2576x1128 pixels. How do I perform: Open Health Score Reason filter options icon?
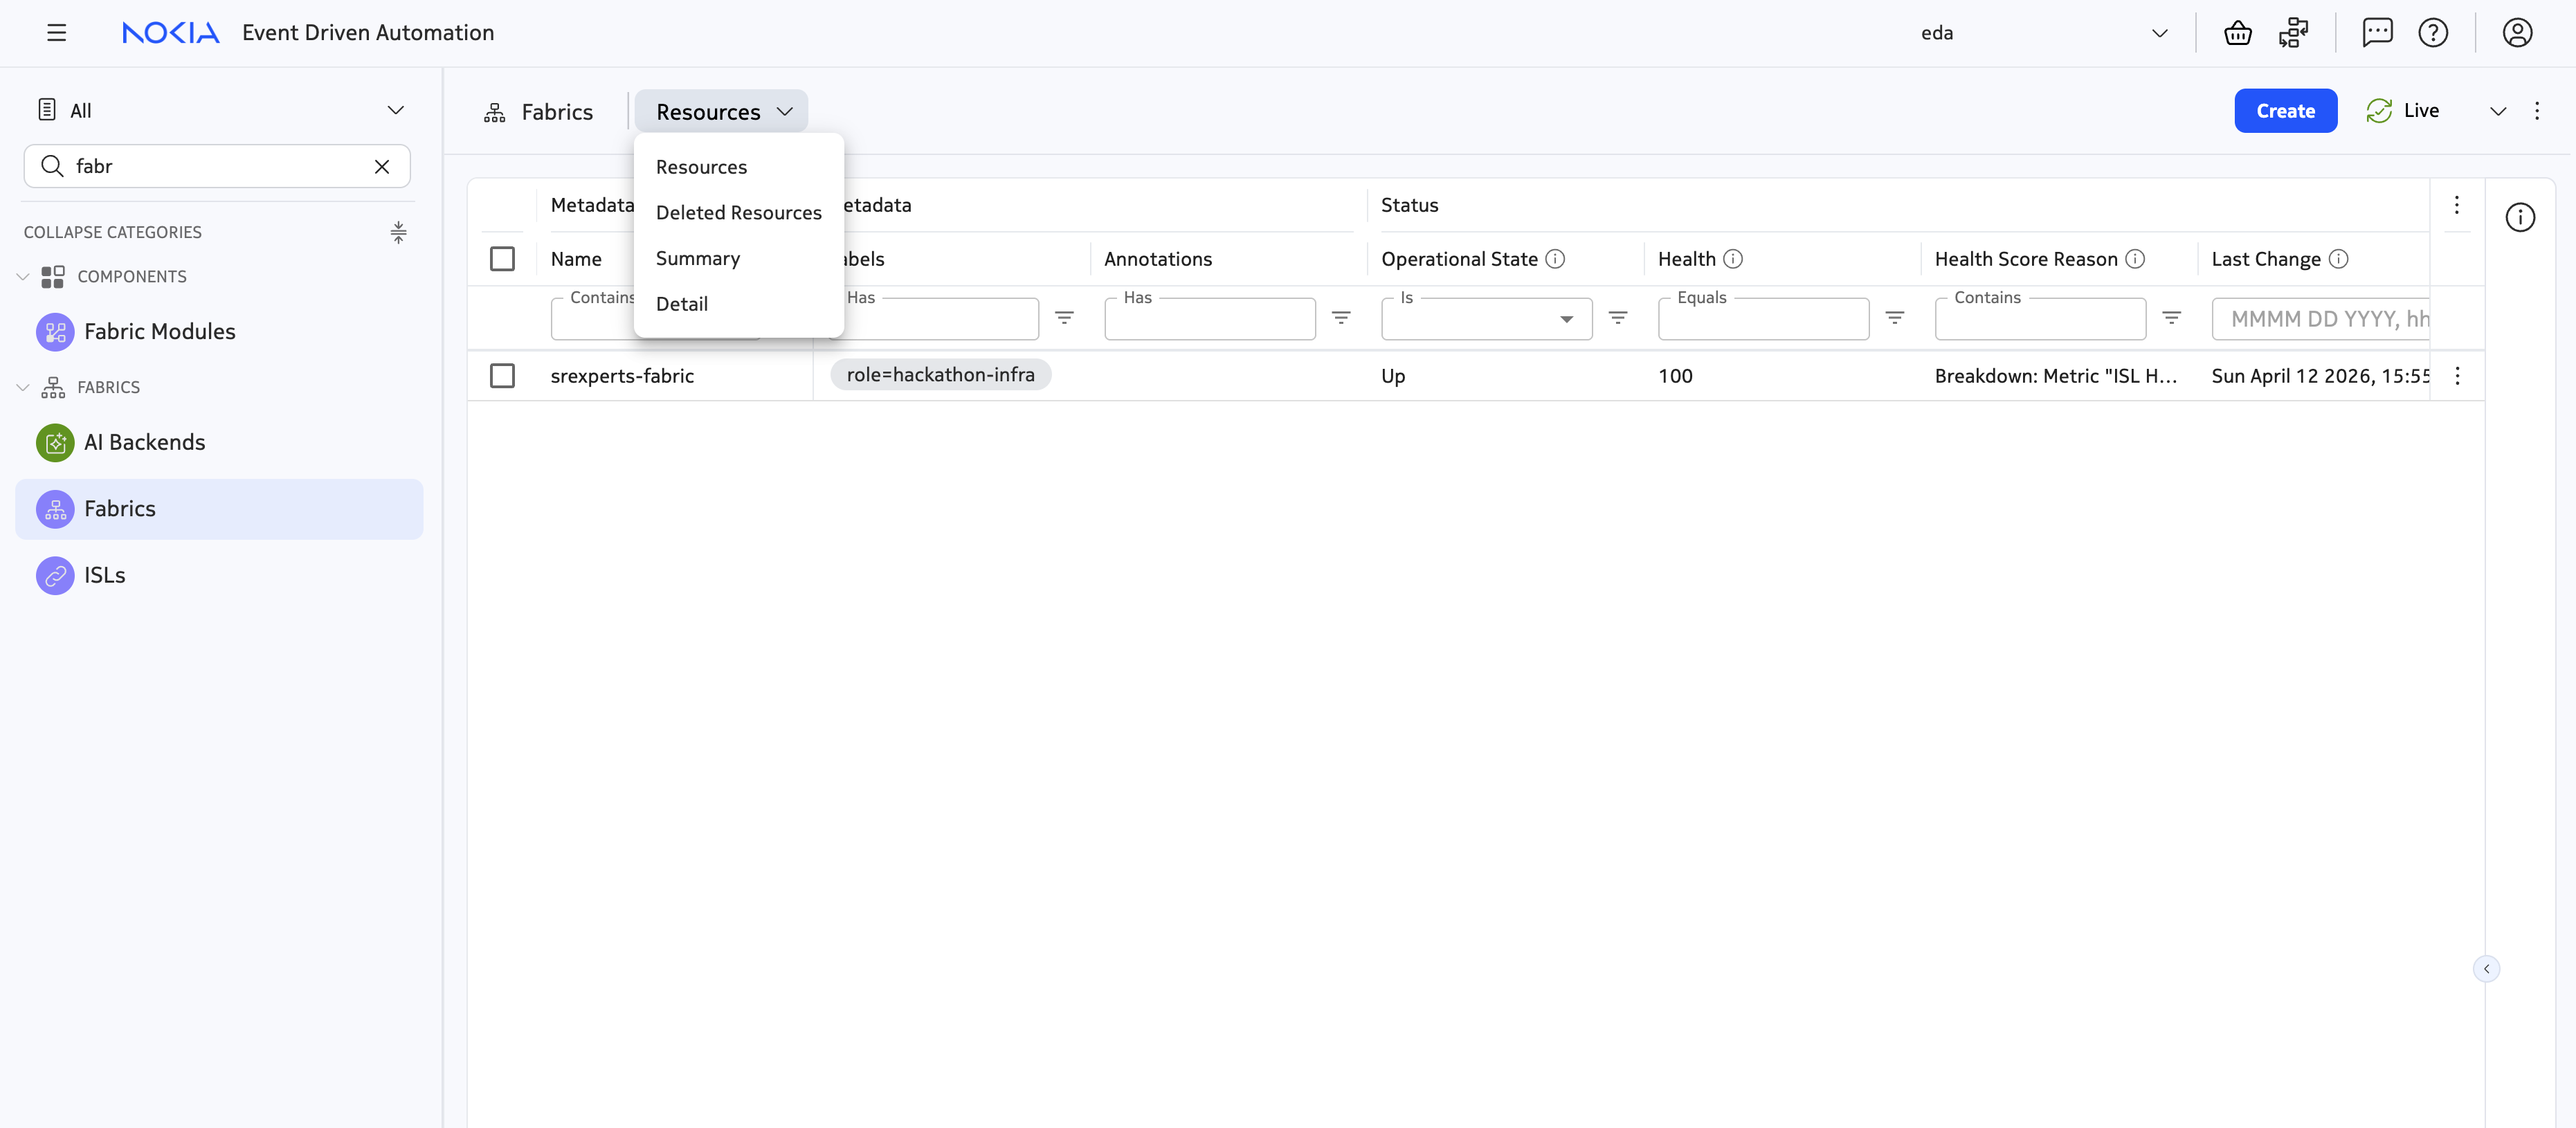pos(2171,318)
